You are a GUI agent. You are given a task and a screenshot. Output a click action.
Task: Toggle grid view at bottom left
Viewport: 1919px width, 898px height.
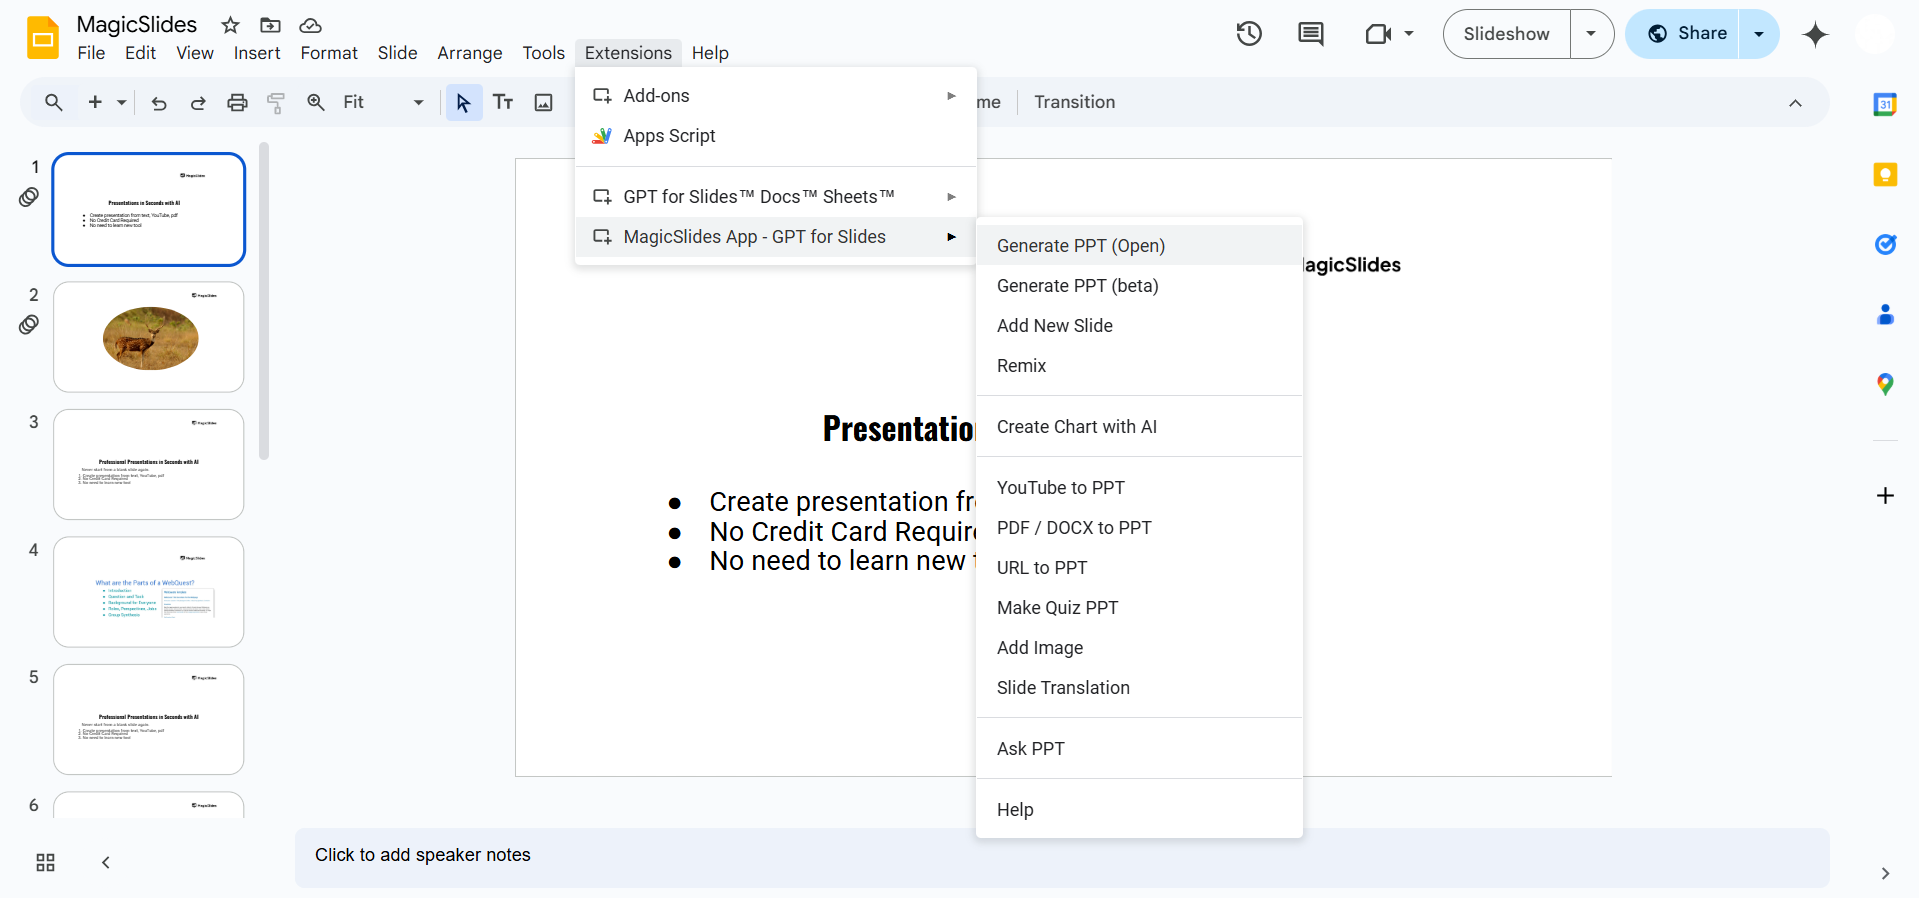tap(45, 862)
